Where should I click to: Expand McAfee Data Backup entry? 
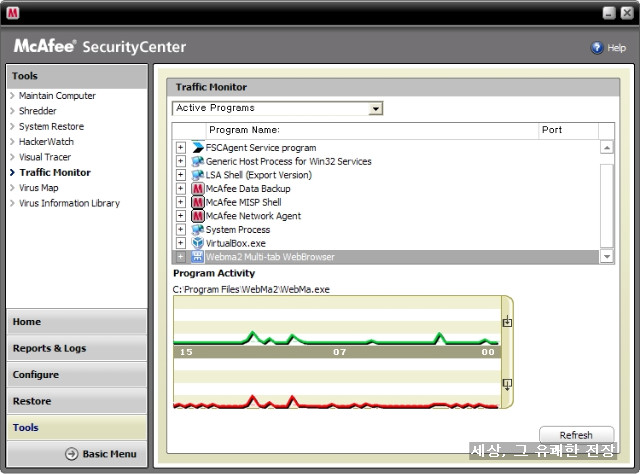click(x=180, y=189)
